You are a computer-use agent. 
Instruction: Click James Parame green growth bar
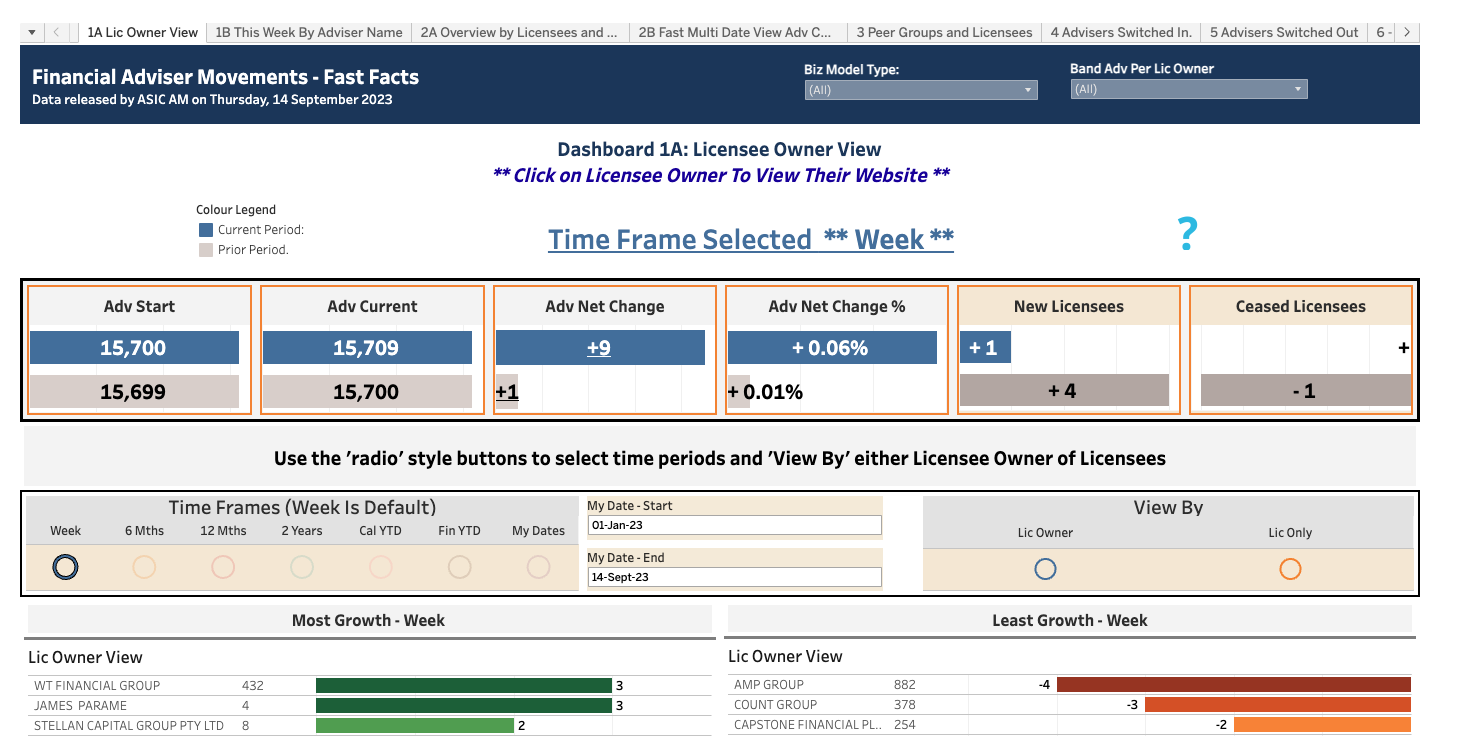pyautogui.click(x=464, y=705)
